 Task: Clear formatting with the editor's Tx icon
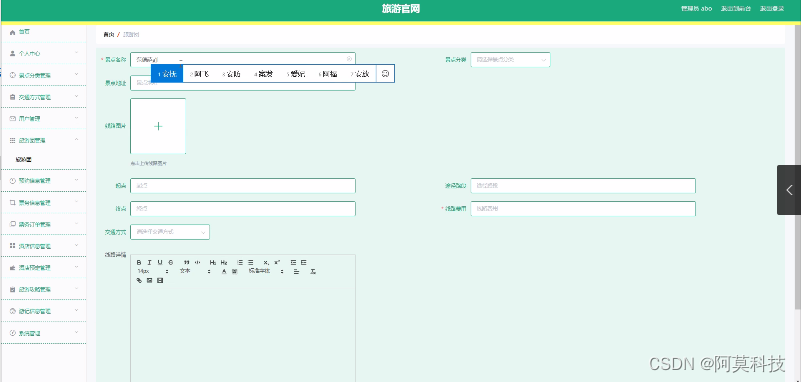point(313,271)
